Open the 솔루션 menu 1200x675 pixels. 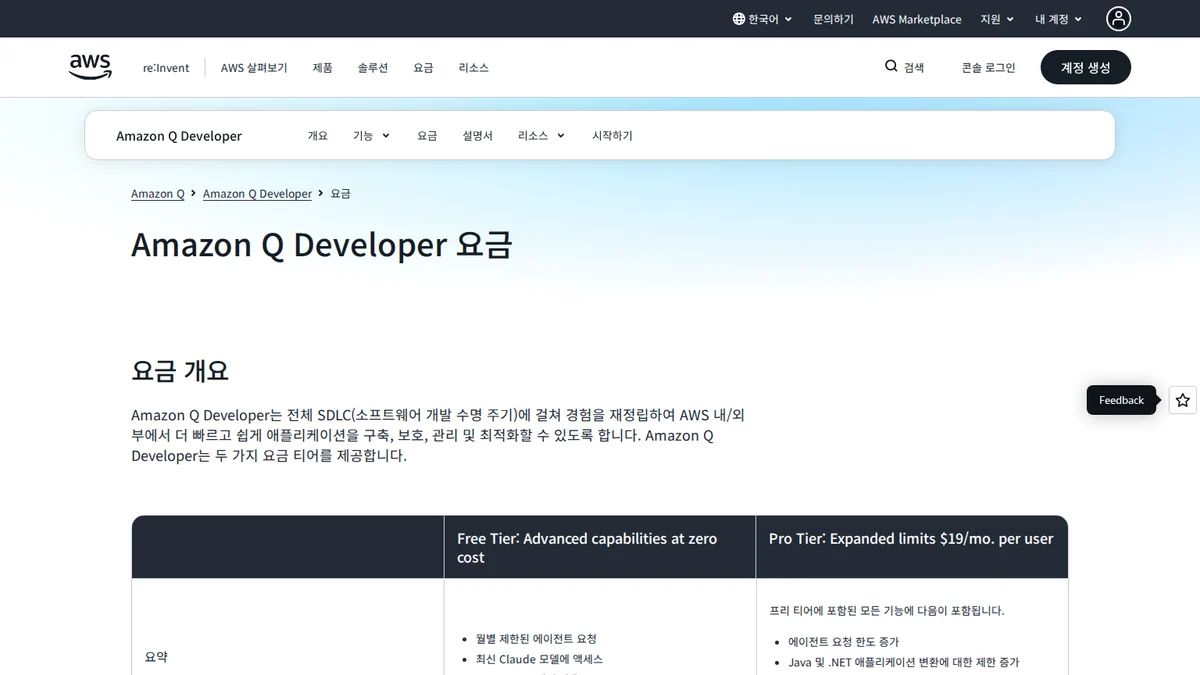372,68
